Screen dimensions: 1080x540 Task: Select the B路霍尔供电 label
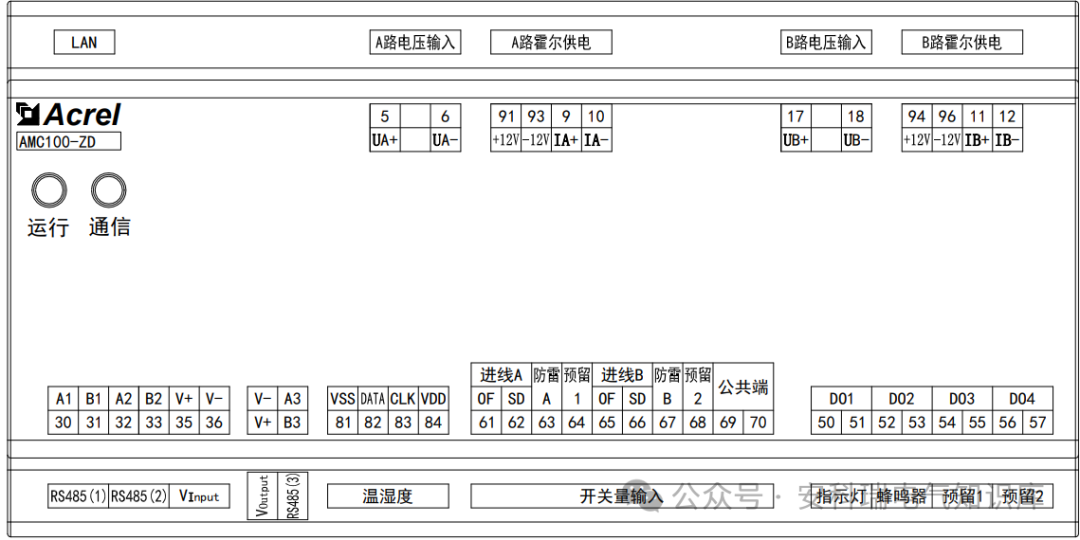[962, 42]
